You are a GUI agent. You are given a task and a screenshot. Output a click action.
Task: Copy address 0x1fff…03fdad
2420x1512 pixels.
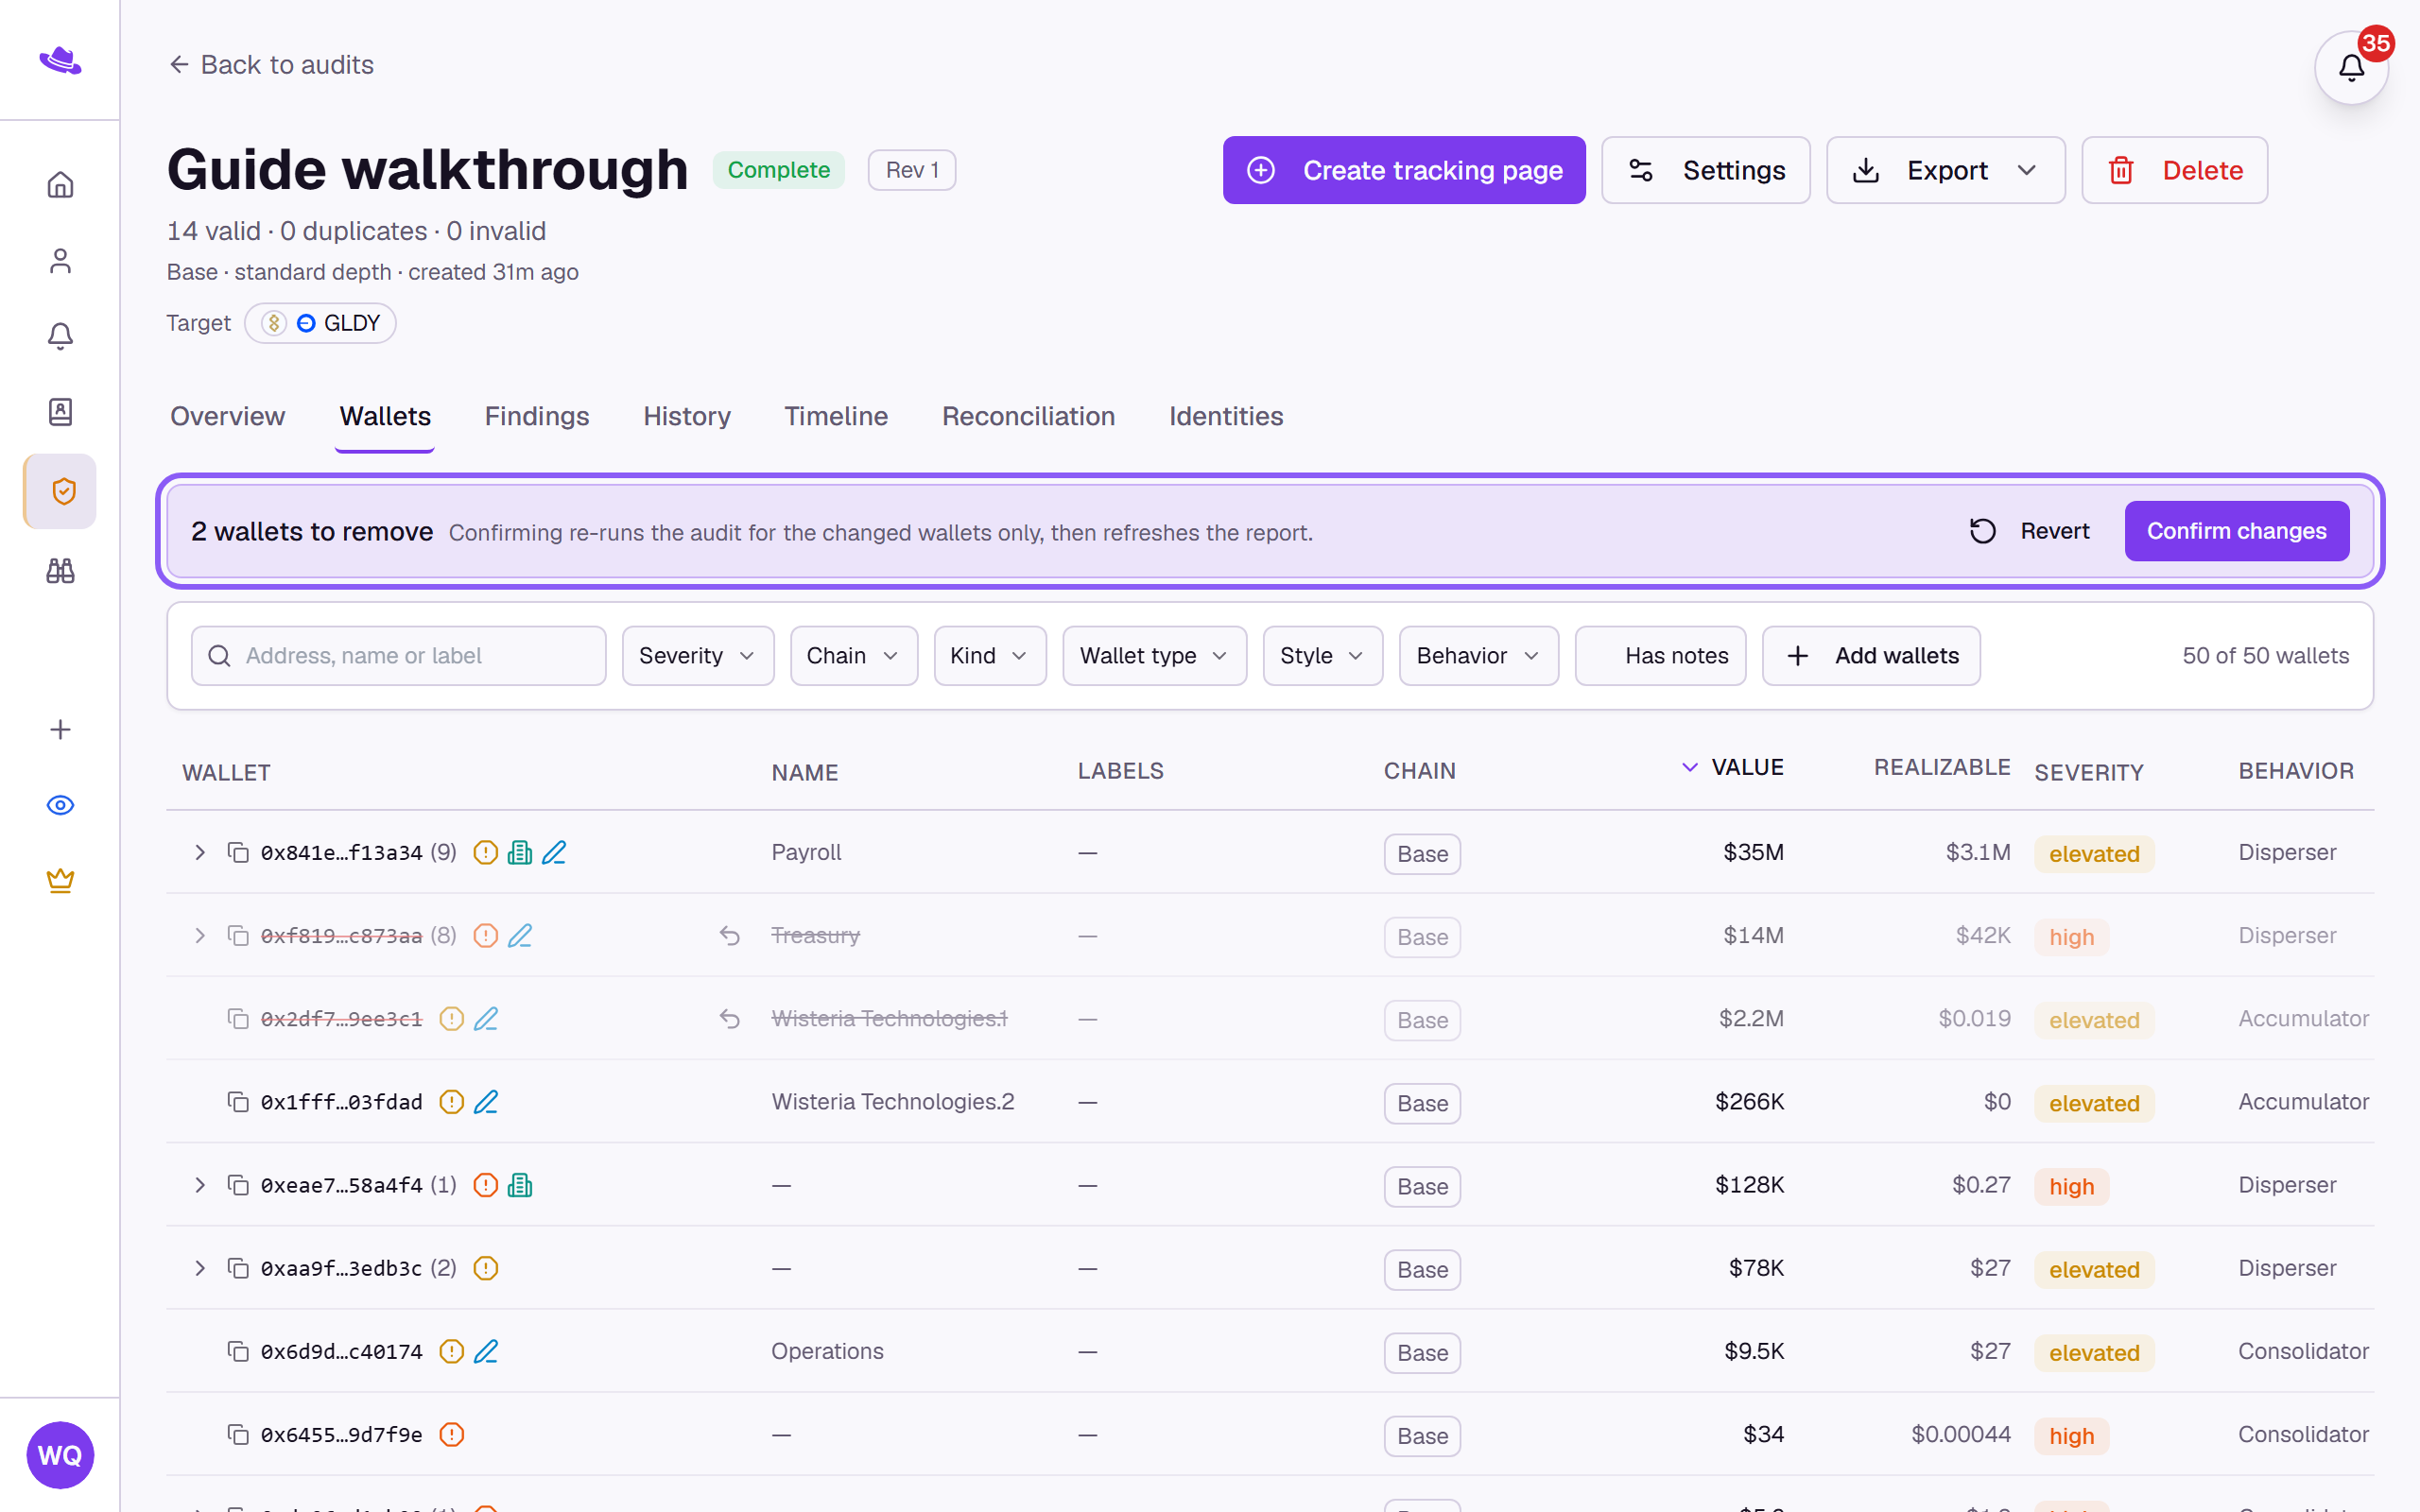[238, 1101]
